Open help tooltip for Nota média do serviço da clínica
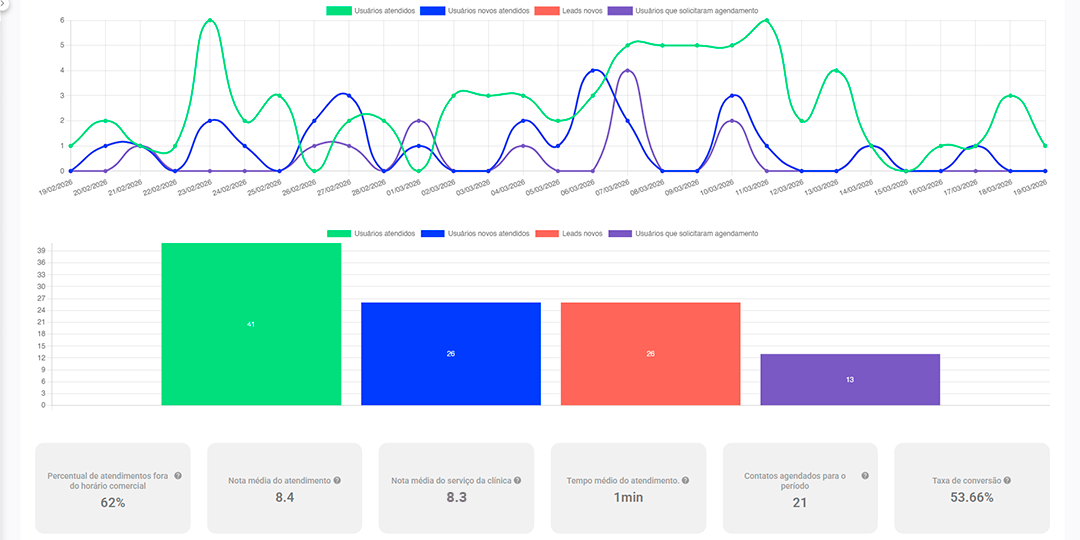1080x540 pixels. pyautogui.click(x=517, y=481)
